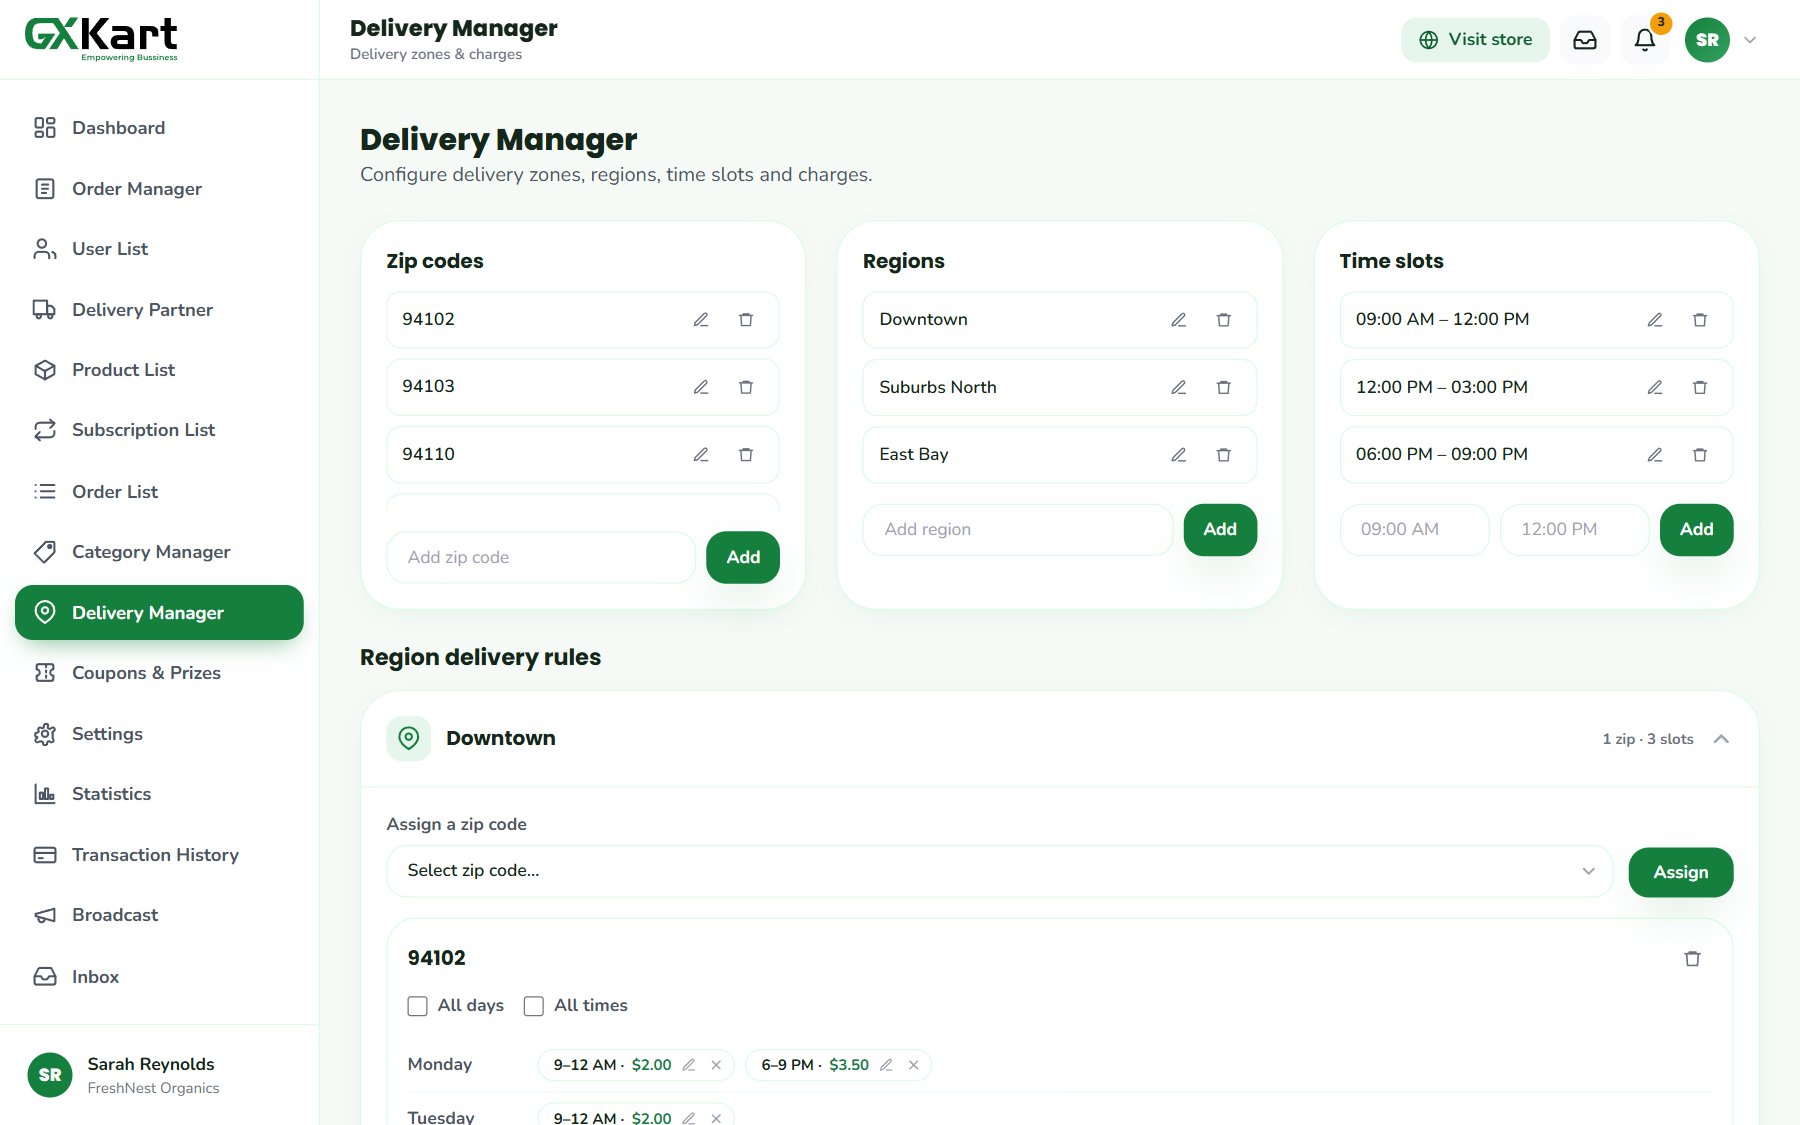
Task: Open Subscription List from the sidebar
Action: [159, 430]
